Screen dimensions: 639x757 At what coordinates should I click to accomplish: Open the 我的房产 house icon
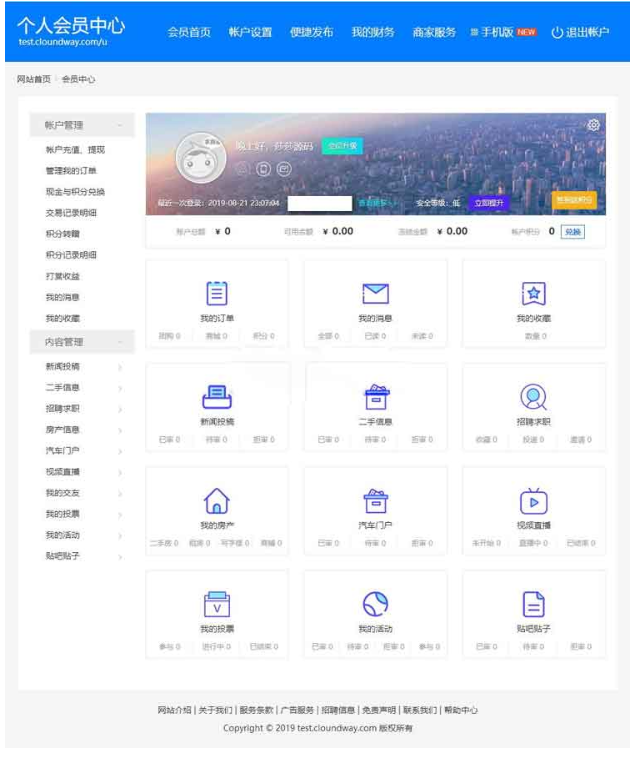(x=217, y=500)
